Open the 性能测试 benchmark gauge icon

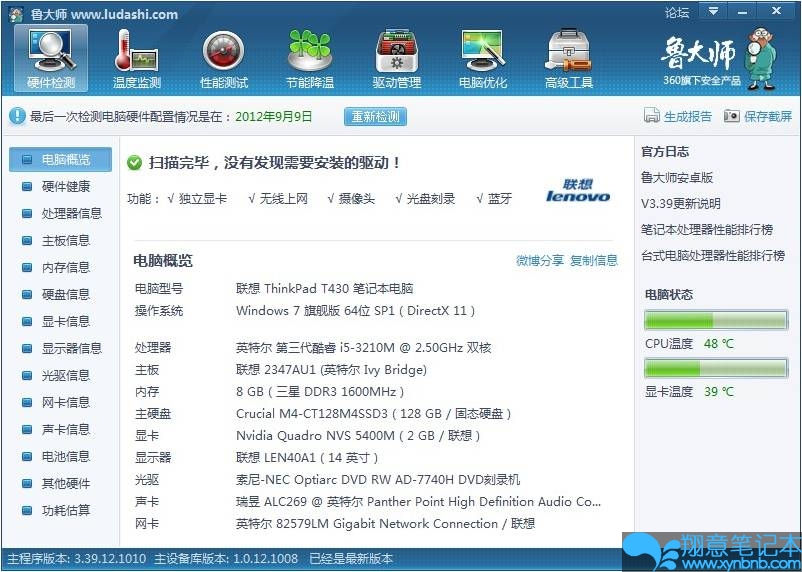tap(224, 58)
